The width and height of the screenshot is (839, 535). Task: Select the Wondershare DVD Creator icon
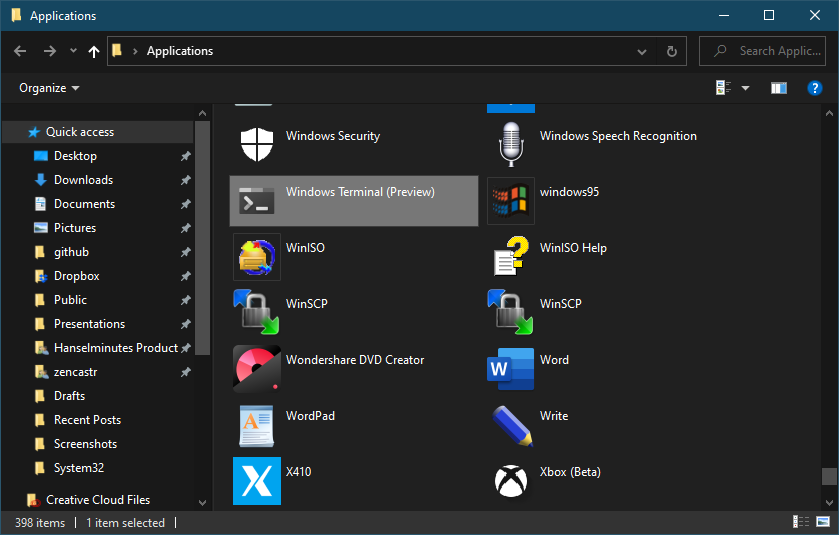pos(257,369)
